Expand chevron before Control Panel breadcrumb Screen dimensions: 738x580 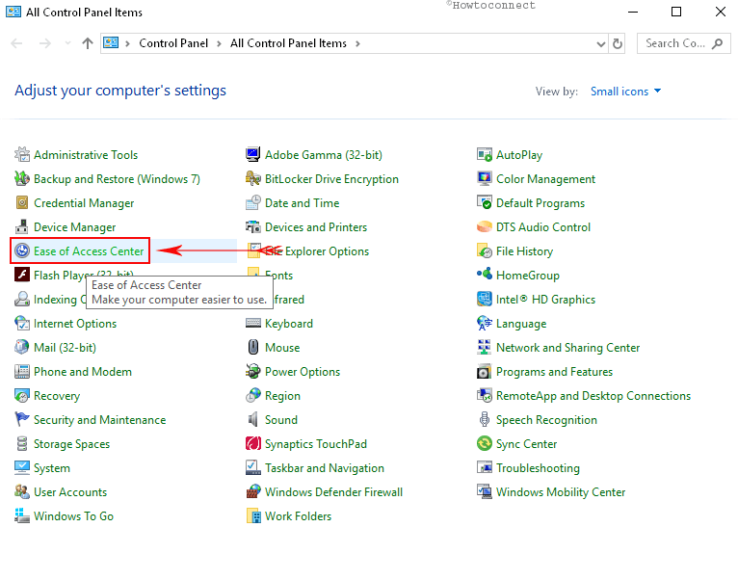pyautogui.click(x=127, y=44)
